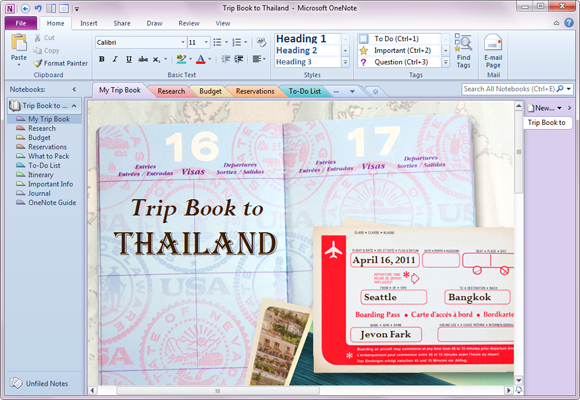Click the numbered list icon
This screenshot has width=580, height=400.
point(237,42)
